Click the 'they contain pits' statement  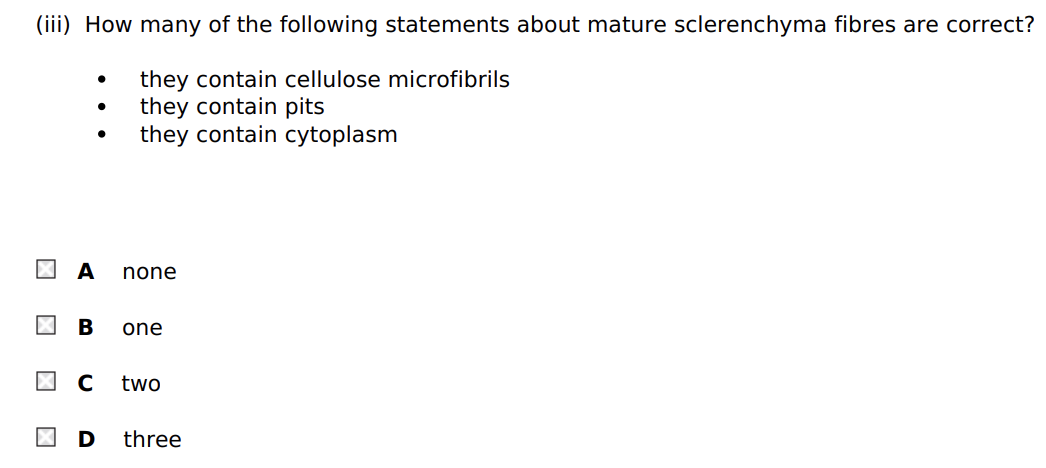[232, 107]
